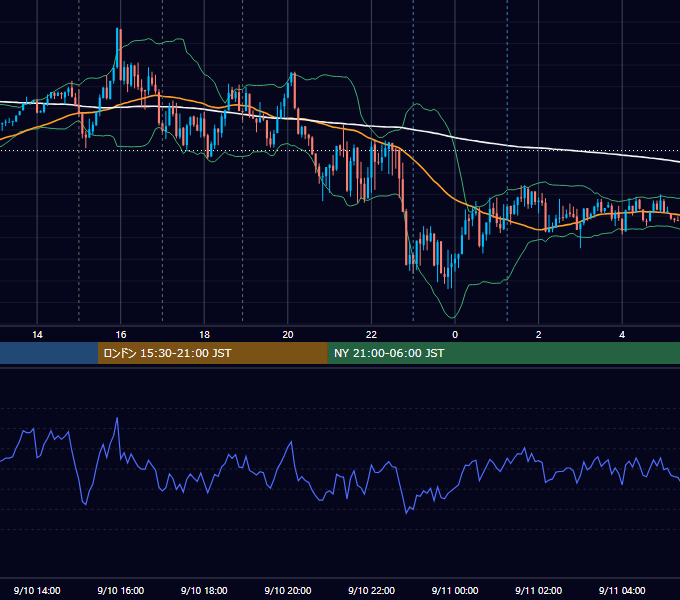Click the 9/10 22:00 time label

(x=371, y=590)
